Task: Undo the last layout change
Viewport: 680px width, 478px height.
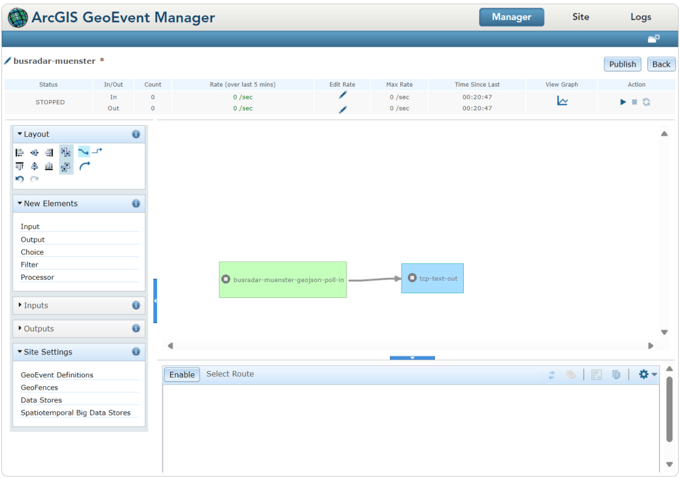Action: (x=20, y=179)
